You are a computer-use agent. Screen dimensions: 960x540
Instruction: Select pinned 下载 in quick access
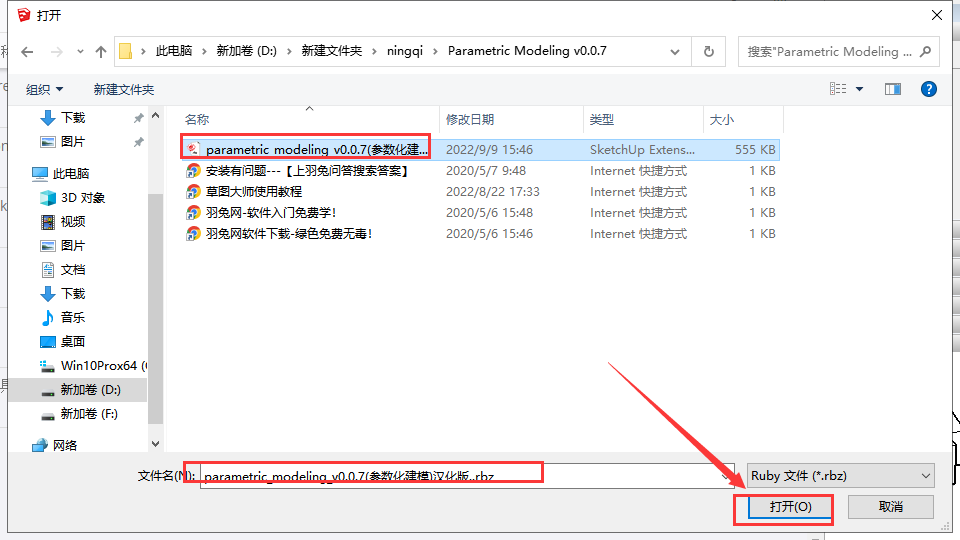coord(73,118)
